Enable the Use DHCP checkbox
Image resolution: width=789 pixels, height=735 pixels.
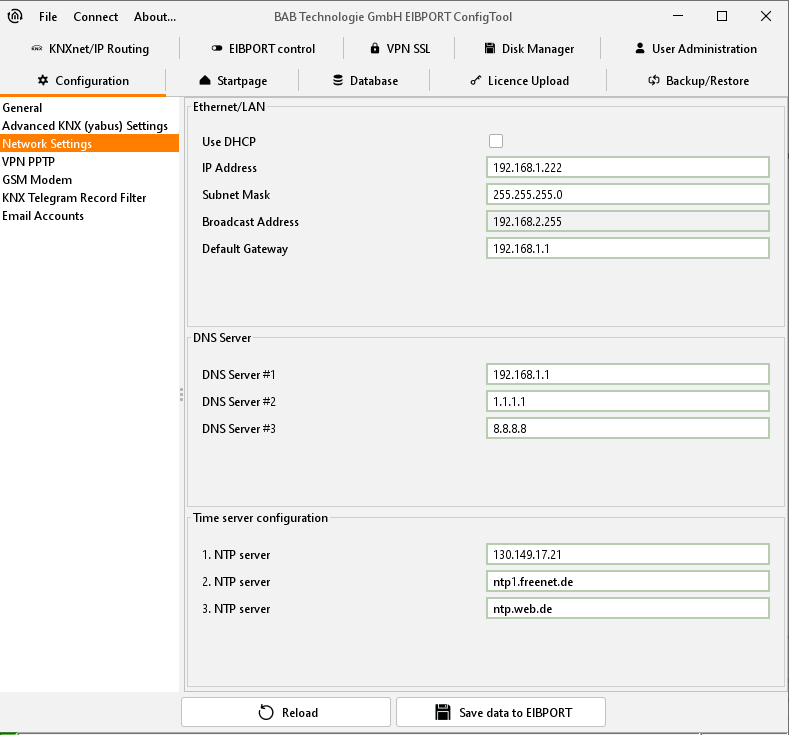[x=496, y=141]
